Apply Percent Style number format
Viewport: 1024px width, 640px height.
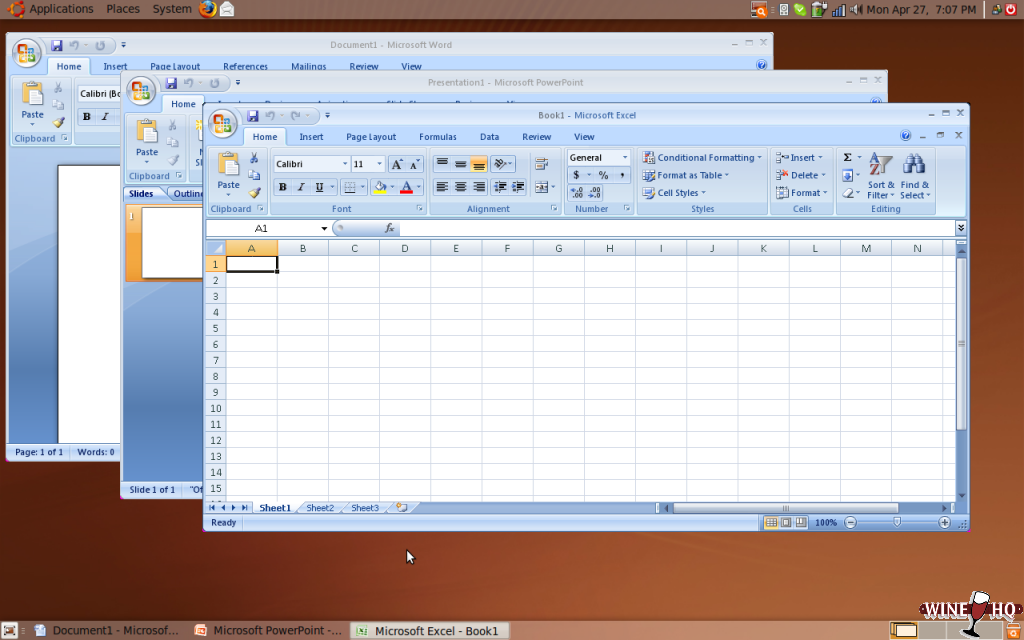pyautogui.click(x=603, y=175)
